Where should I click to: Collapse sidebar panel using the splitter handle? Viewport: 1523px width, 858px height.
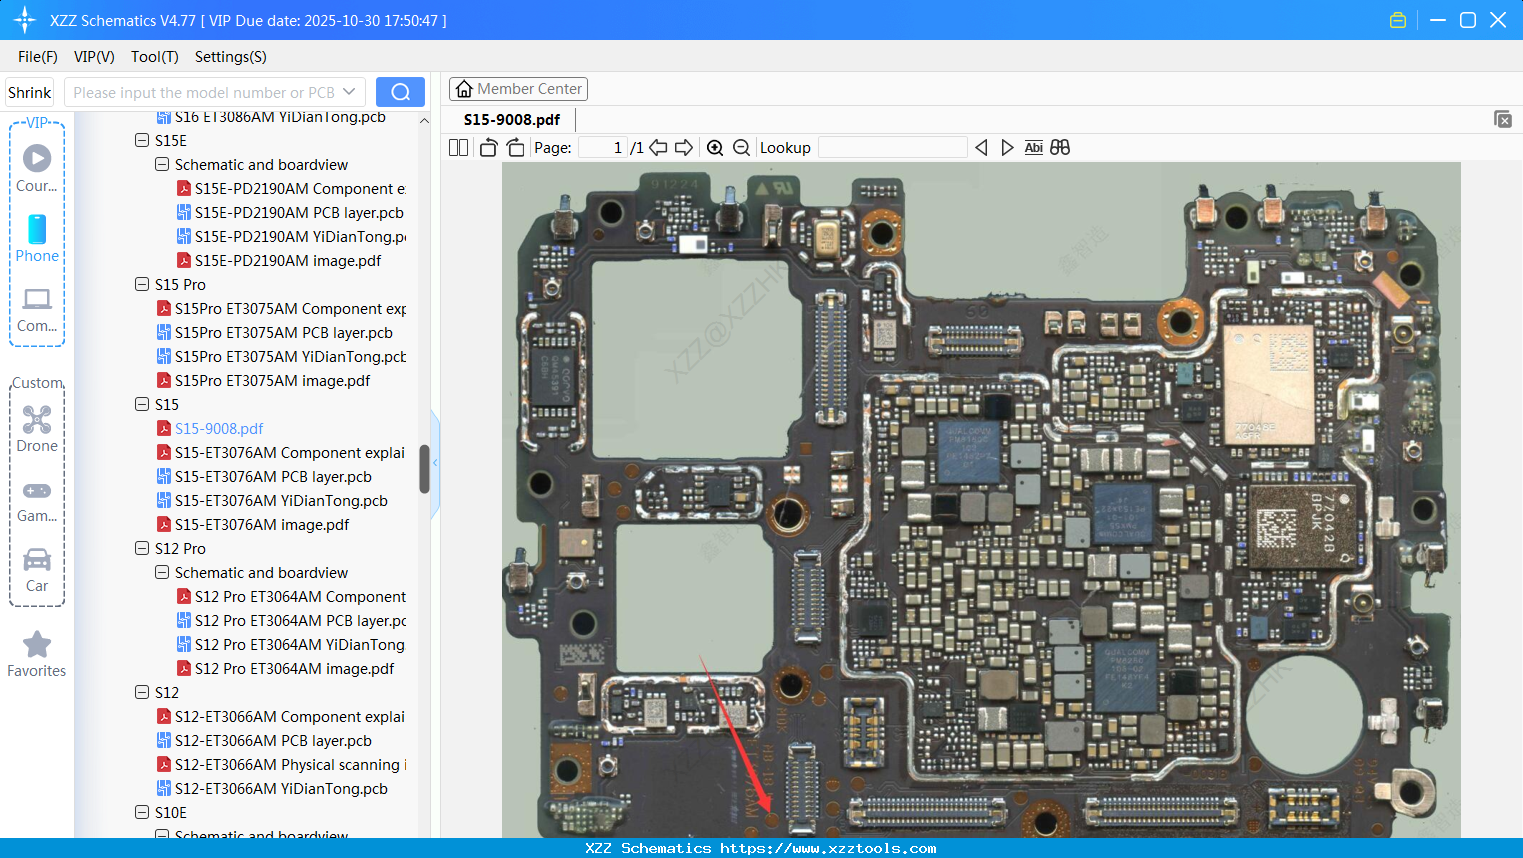pyautogui.click(x=435, y=463)
